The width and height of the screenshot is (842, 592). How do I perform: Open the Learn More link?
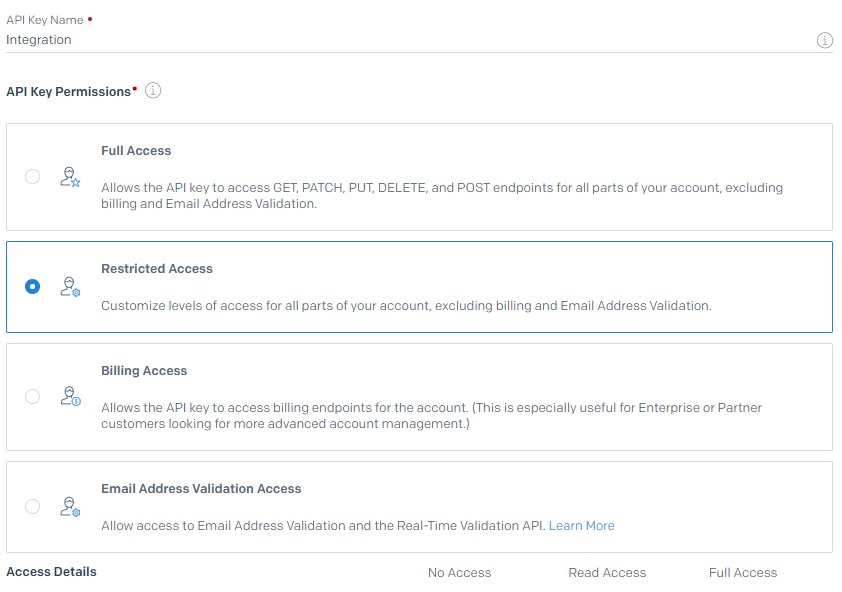click(581, 526)
